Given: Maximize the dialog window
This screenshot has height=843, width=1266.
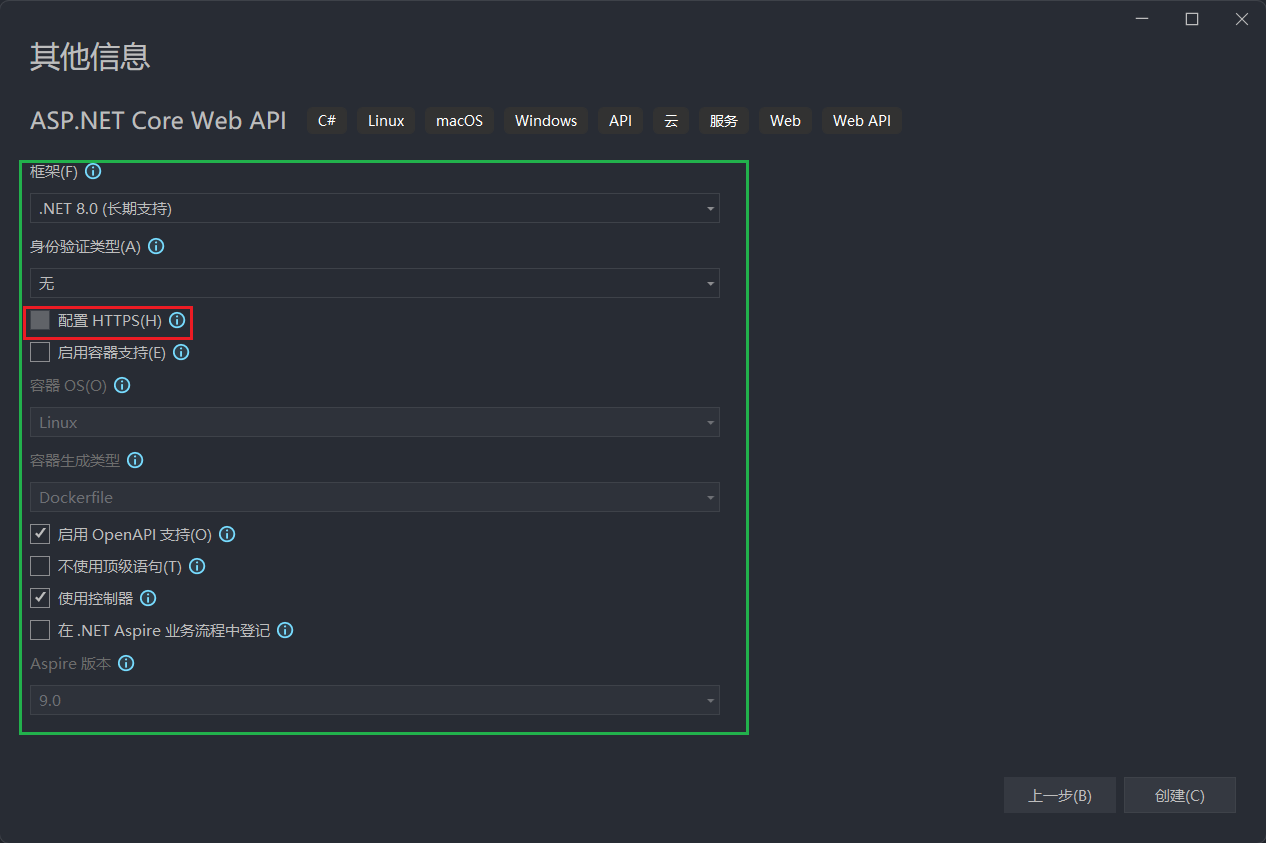Looking at the screenshot, I should pos(1191,19).
